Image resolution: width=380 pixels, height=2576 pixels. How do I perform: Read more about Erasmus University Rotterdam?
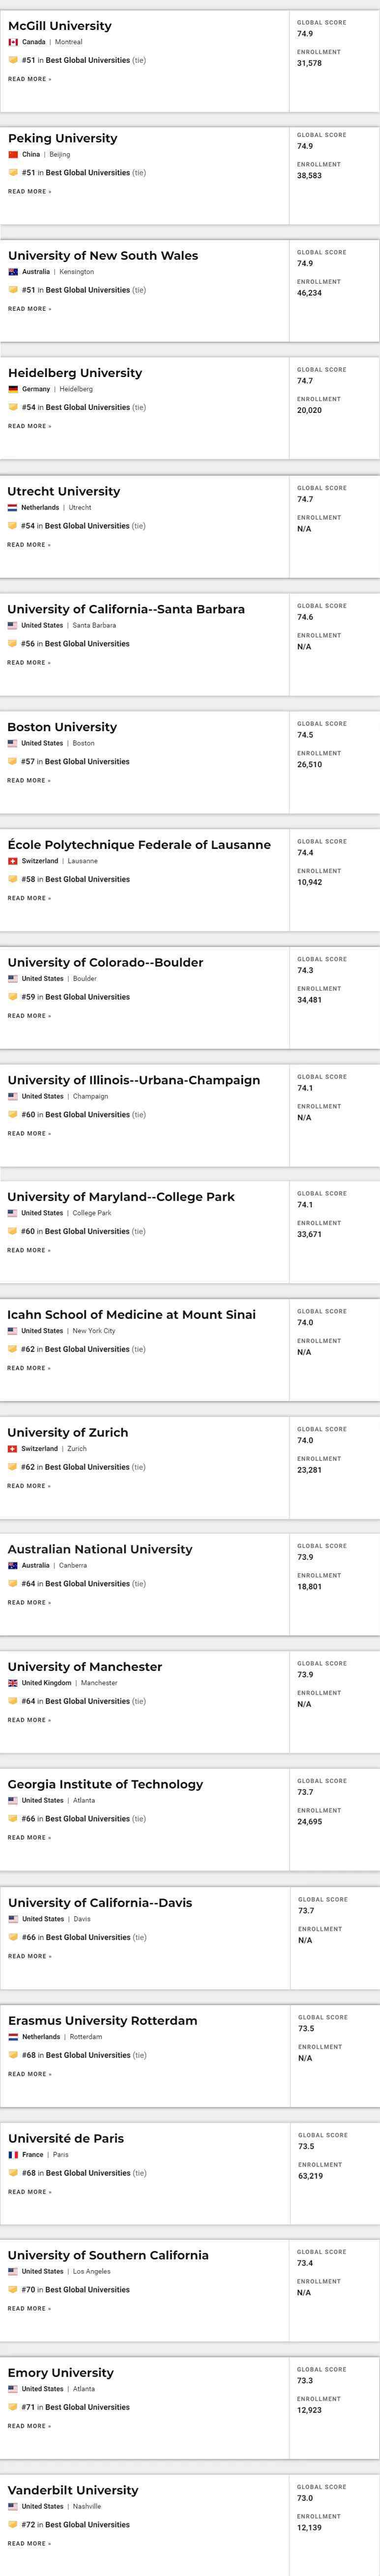(x=30, y=2074)
